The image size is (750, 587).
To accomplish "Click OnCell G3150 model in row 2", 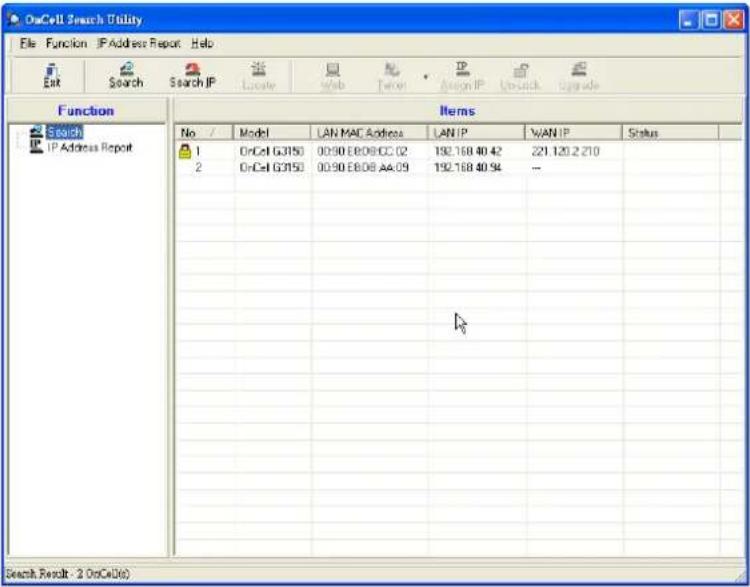I will (x=272, y=168).
